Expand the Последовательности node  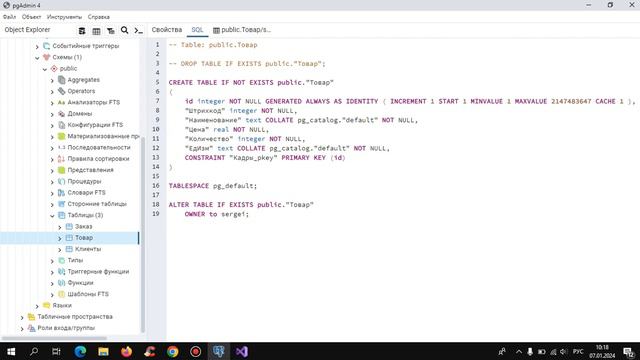pos(52,148)
